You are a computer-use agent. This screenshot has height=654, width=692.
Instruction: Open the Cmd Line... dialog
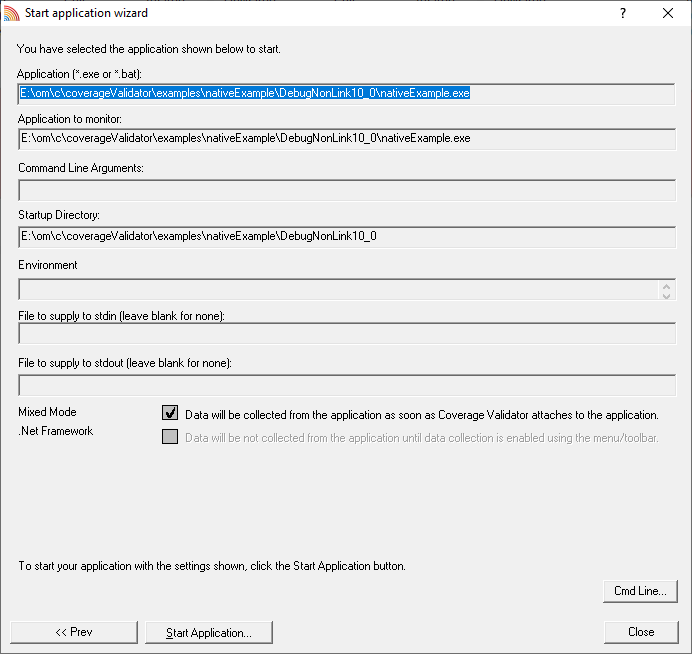pos(640,591)
